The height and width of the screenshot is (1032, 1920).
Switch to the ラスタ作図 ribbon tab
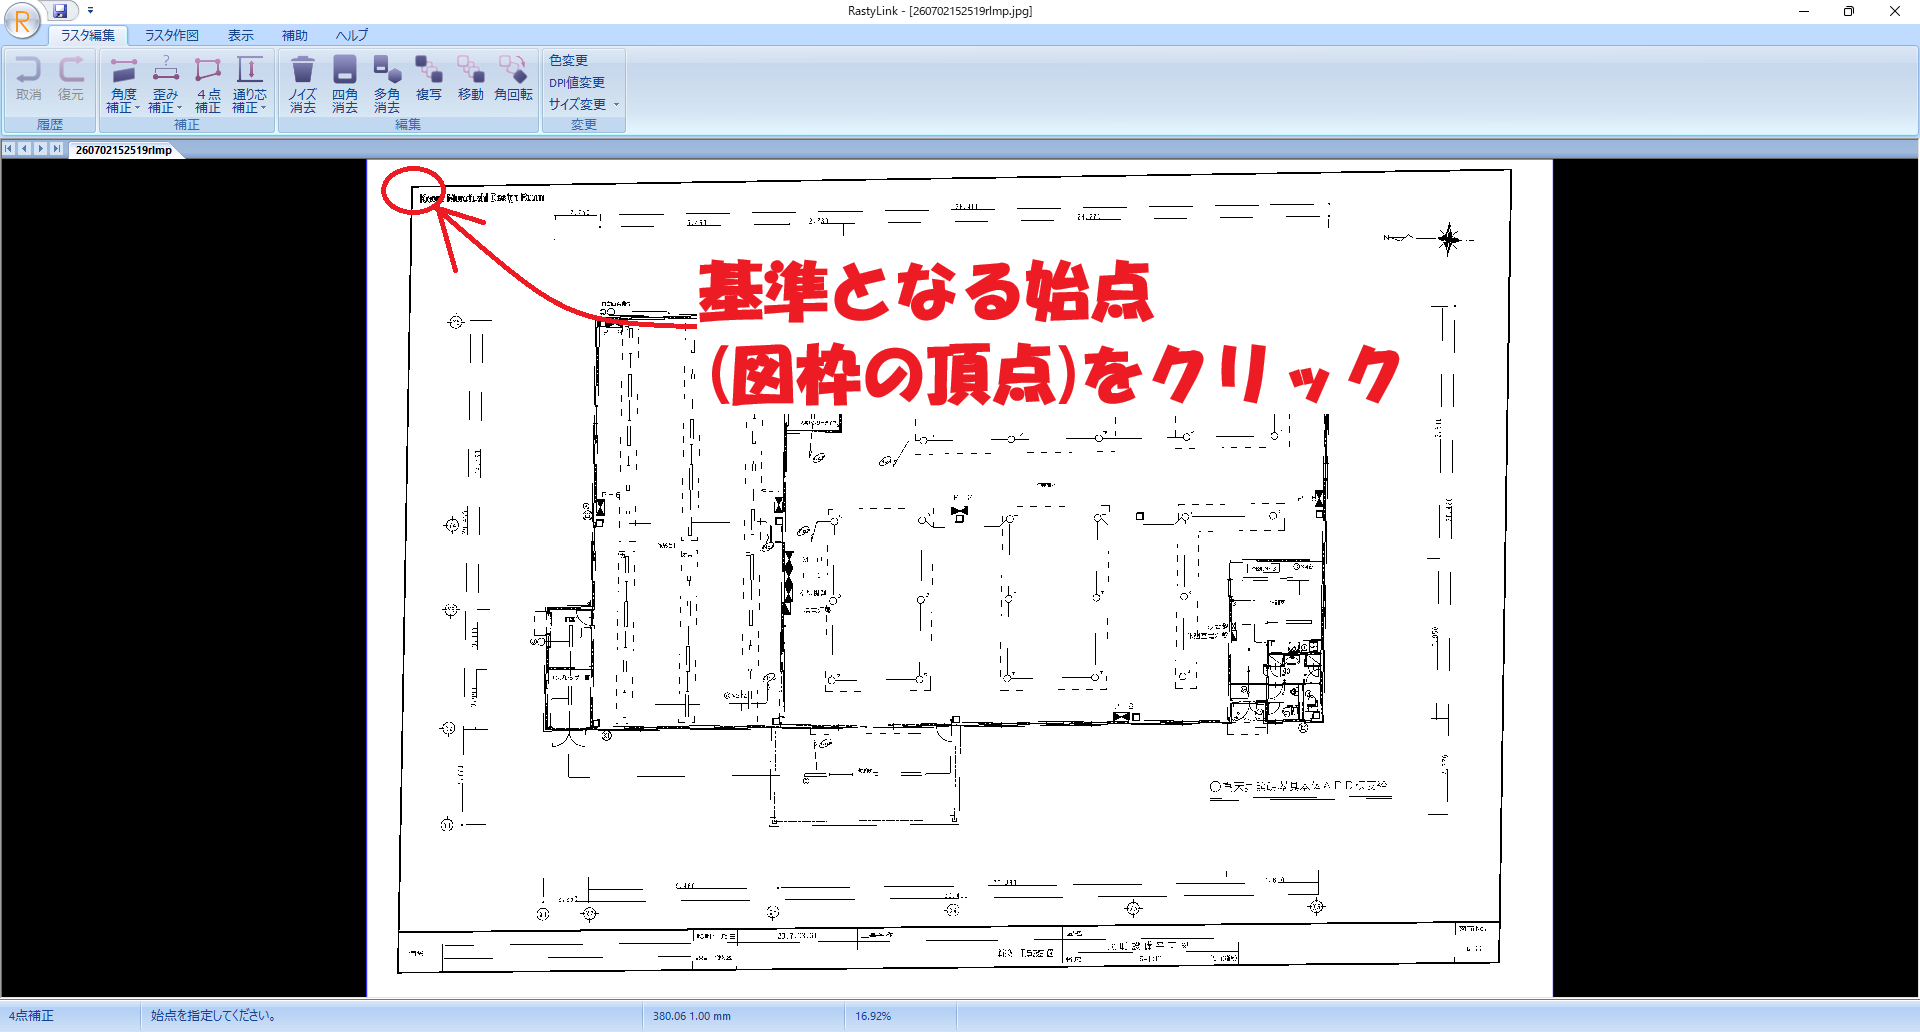(x=172, y=35)
